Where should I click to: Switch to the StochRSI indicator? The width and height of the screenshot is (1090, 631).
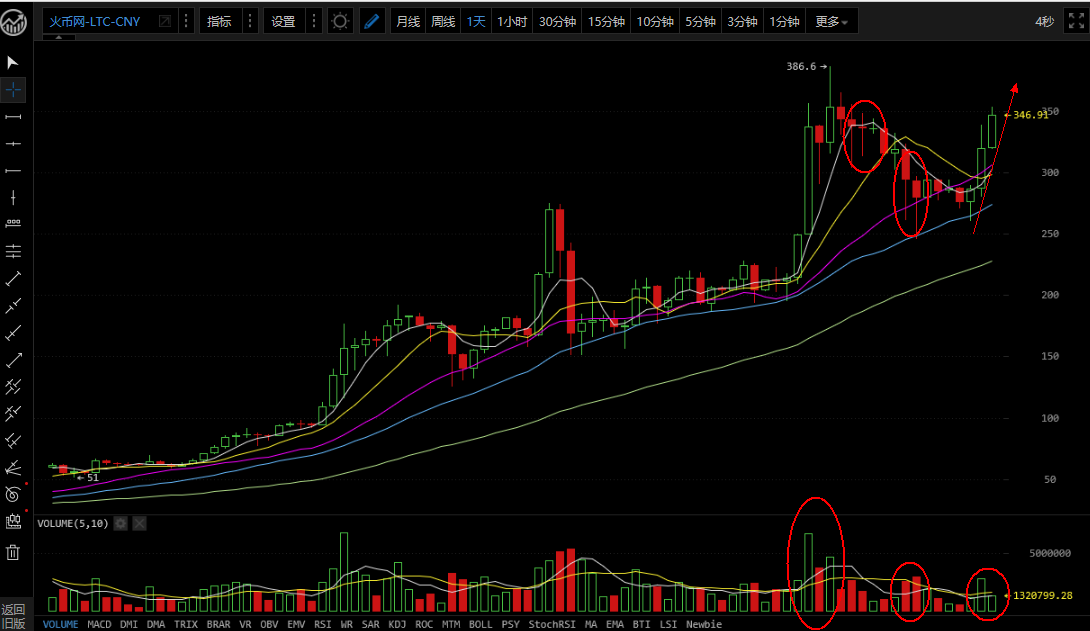pyautogui.click(x=552, y=624)
